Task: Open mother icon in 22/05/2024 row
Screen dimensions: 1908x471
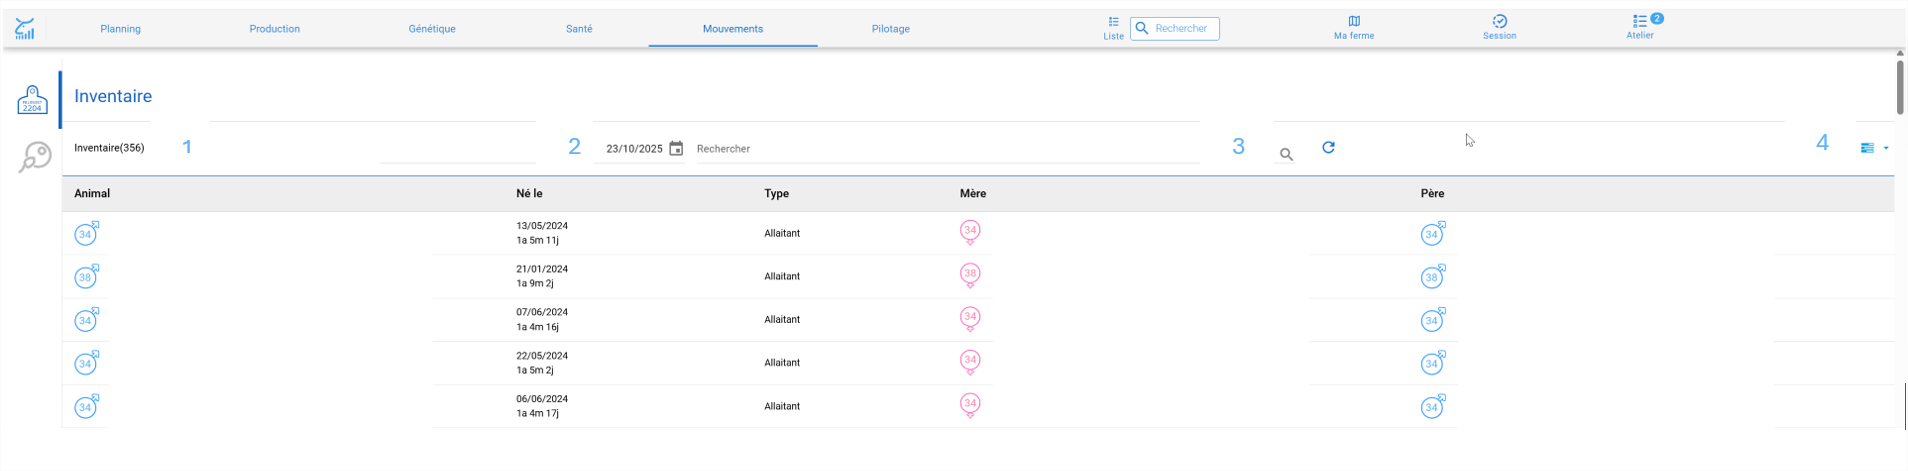Action: coord(970,362)
